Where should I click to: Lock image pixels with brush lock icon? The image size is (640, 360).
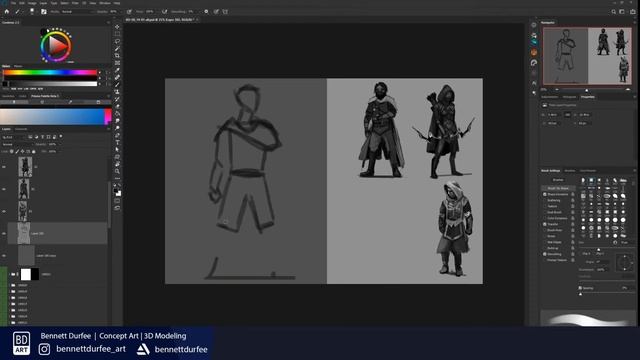pos(17,151)
